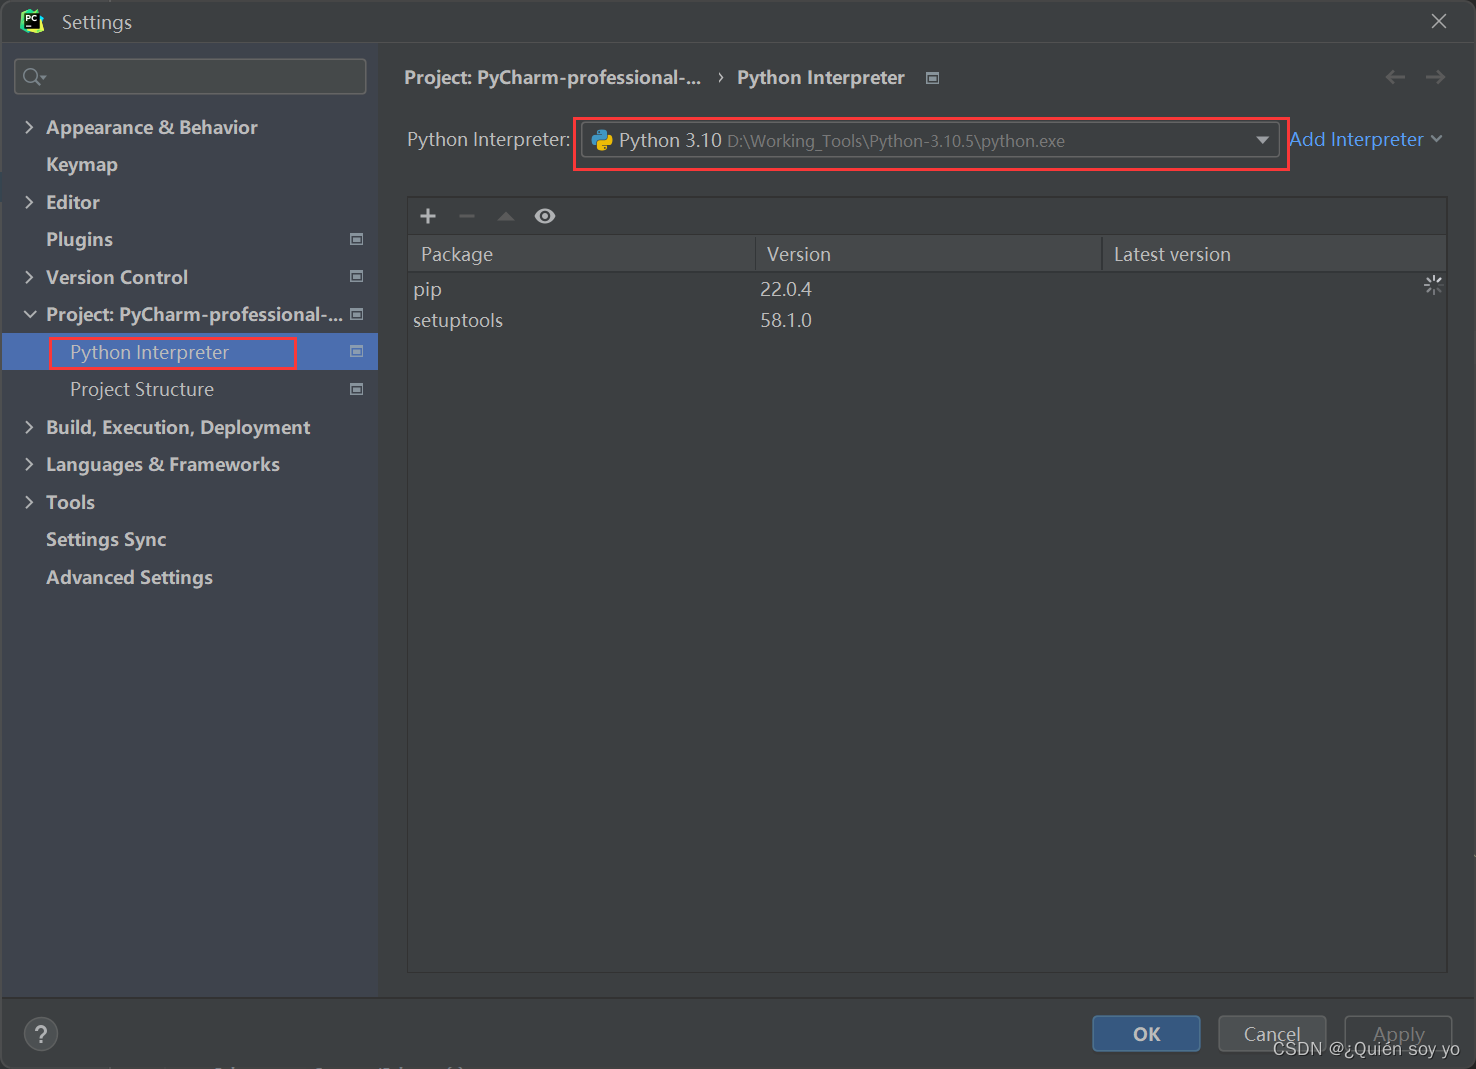The height and width of the screenshot is (1069, 1476).
Task: Click the back navigation arrow
Action: (1395, 77)
